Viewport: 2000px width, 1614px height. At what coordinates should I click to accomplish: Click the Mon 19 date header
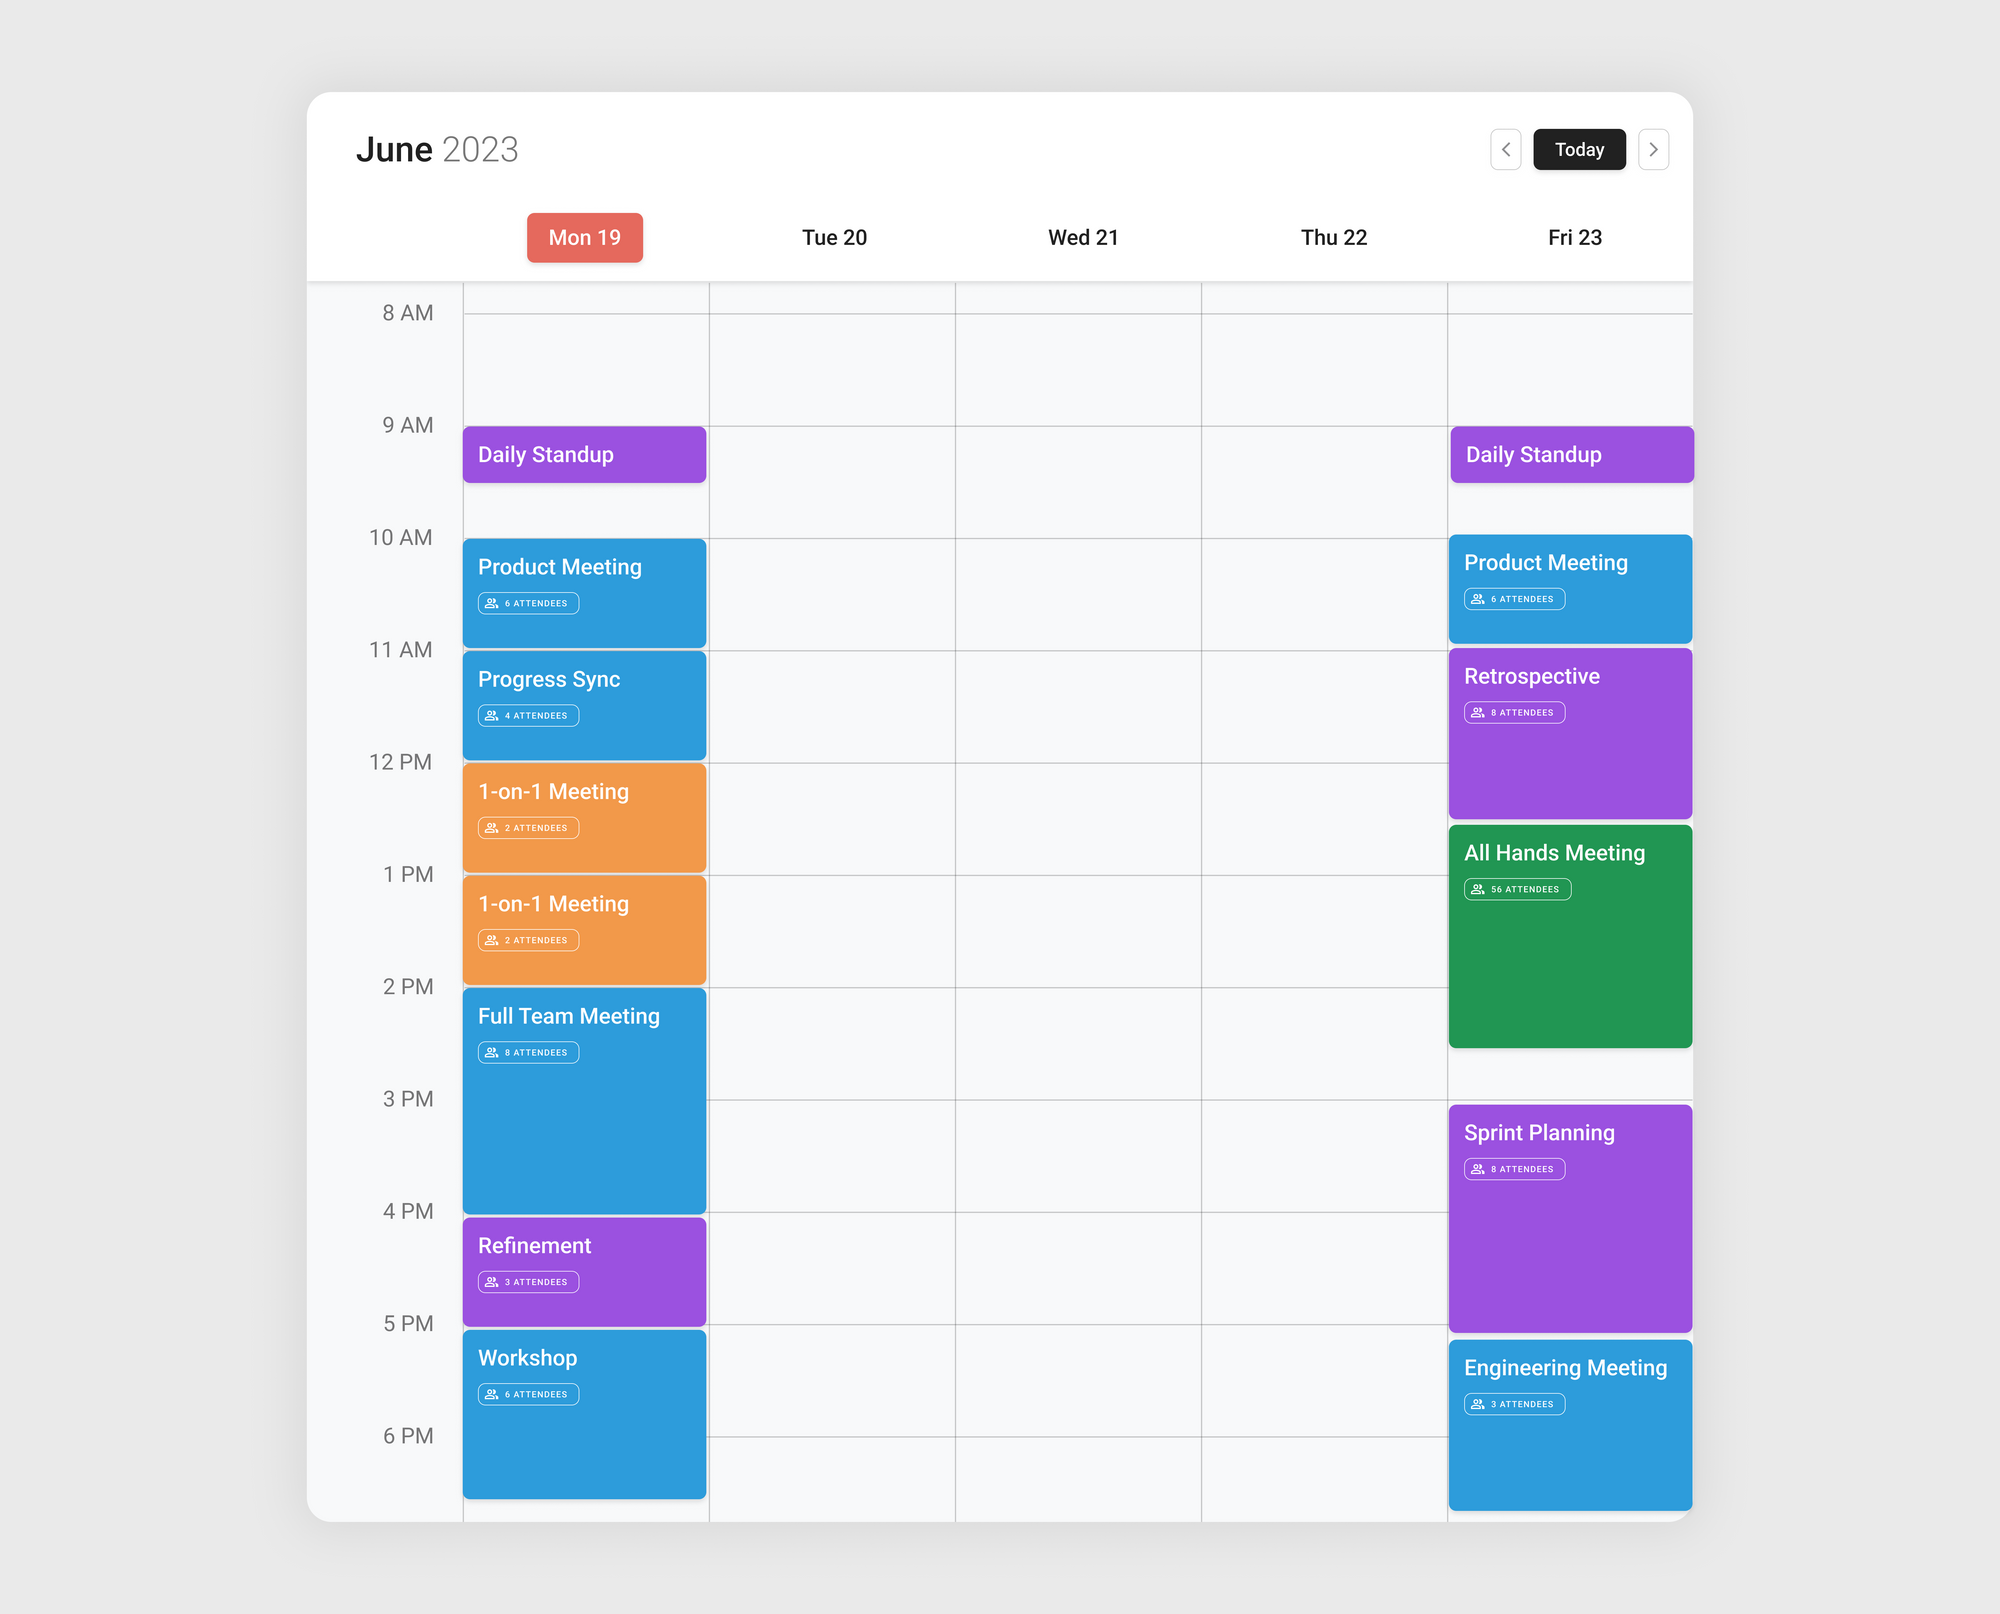[x=585, y=237]
